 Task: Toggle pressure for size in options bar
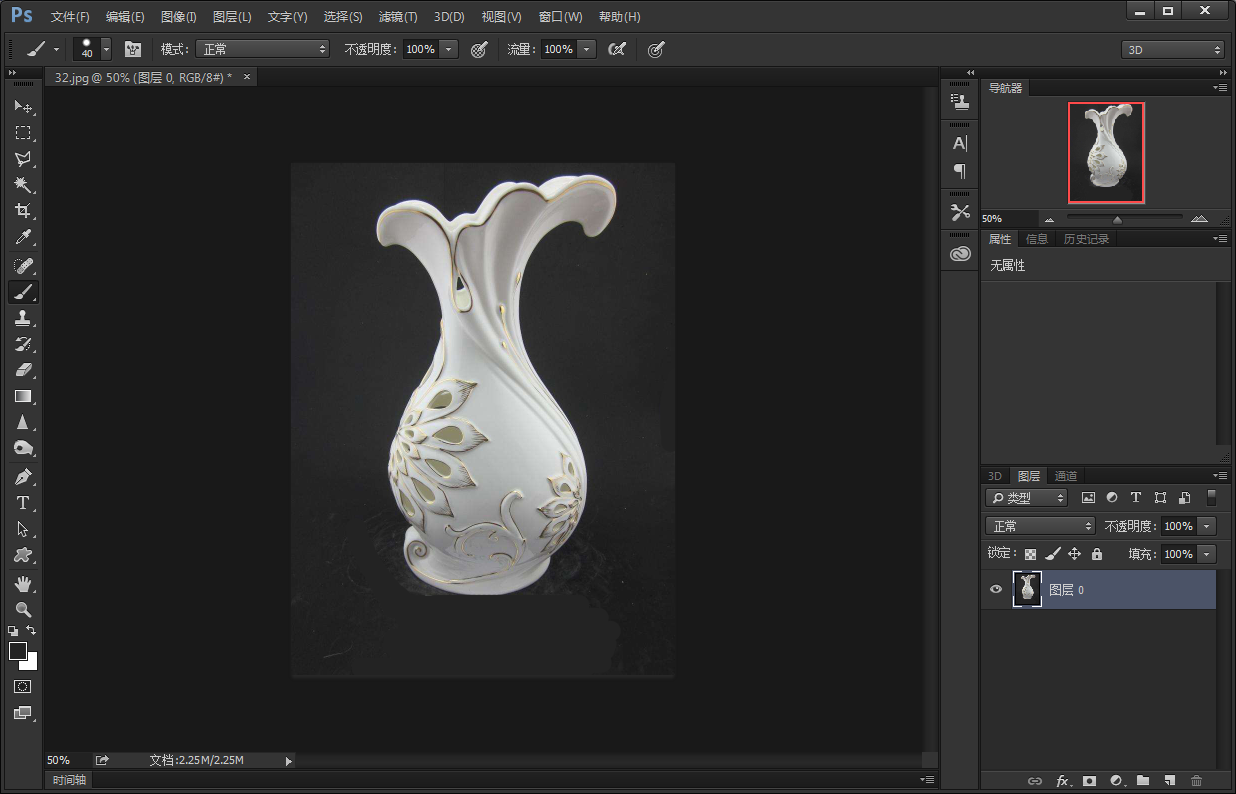pos(656,49)
